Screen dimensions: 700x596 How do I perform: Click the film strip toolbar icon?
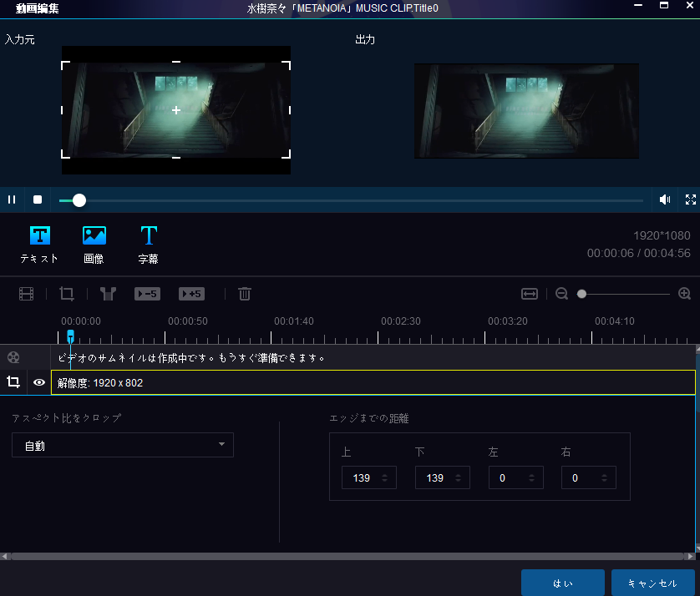[26, 294]
